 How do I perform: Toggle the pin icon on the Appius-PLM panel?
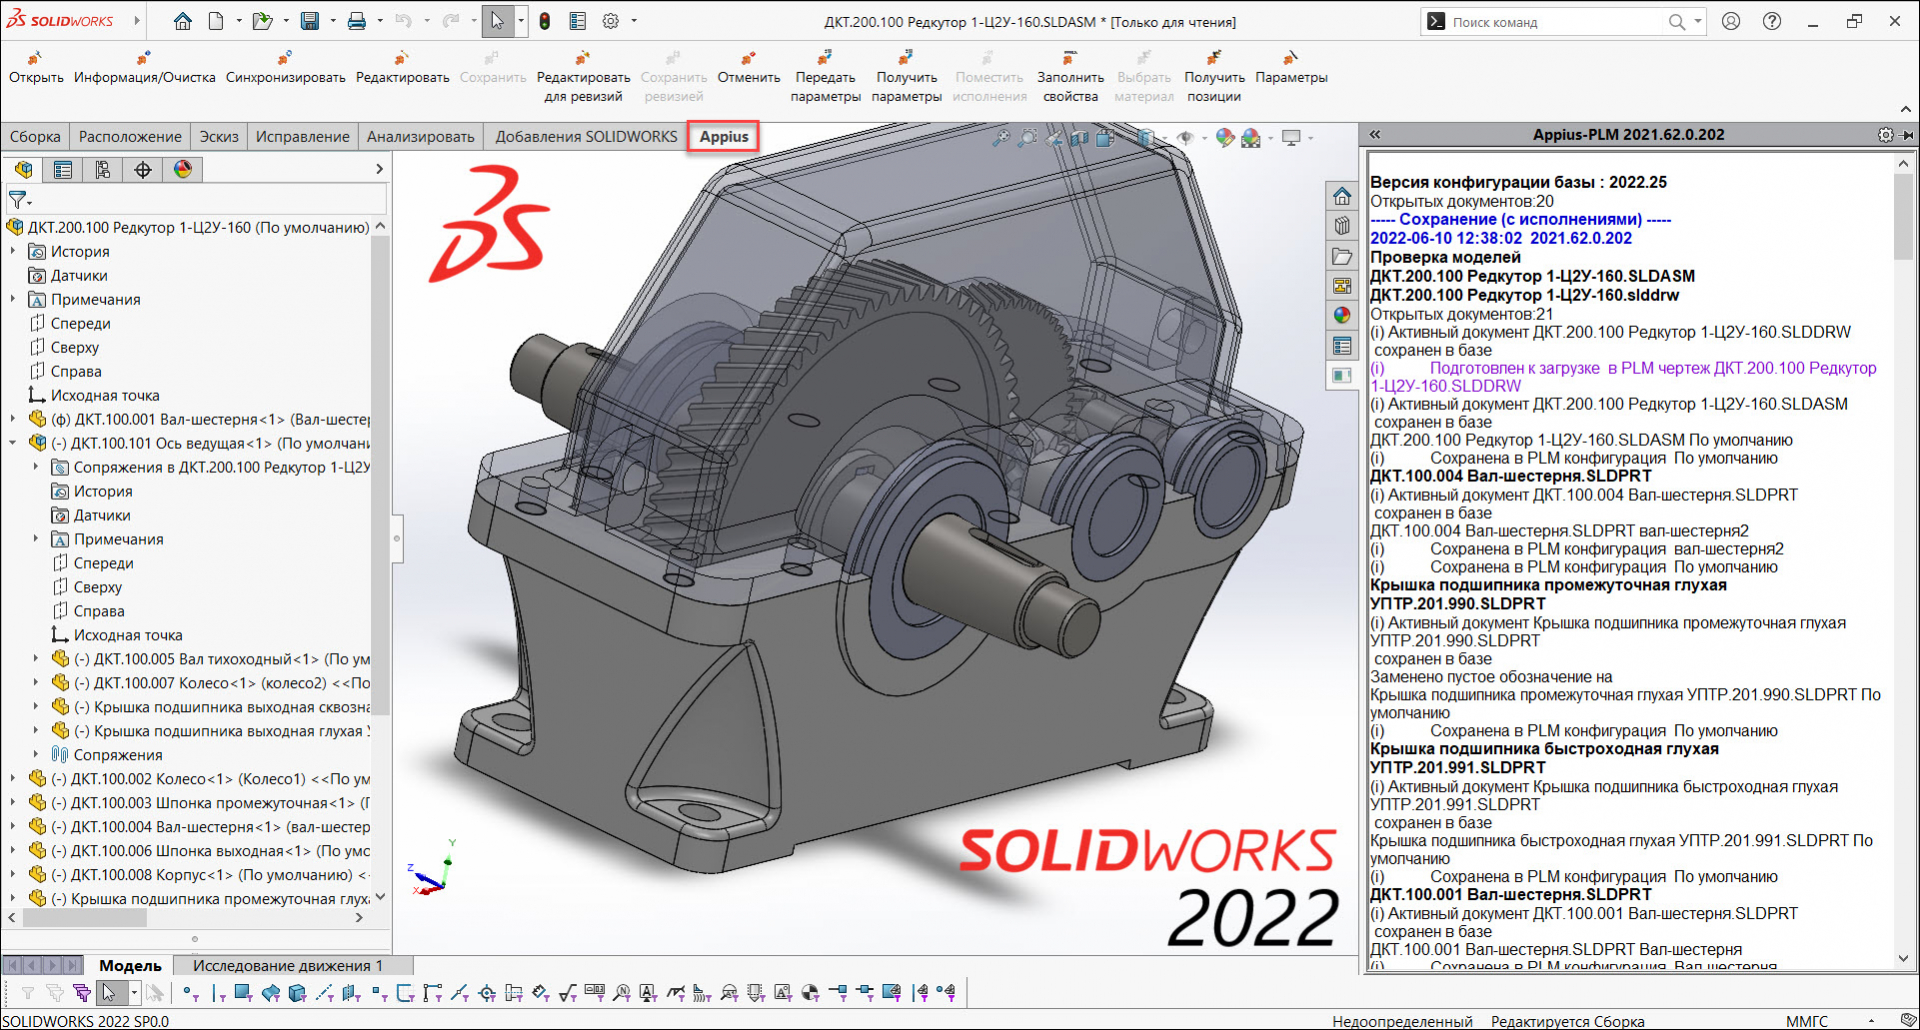pyautogui.click(x=1907, y=134)
